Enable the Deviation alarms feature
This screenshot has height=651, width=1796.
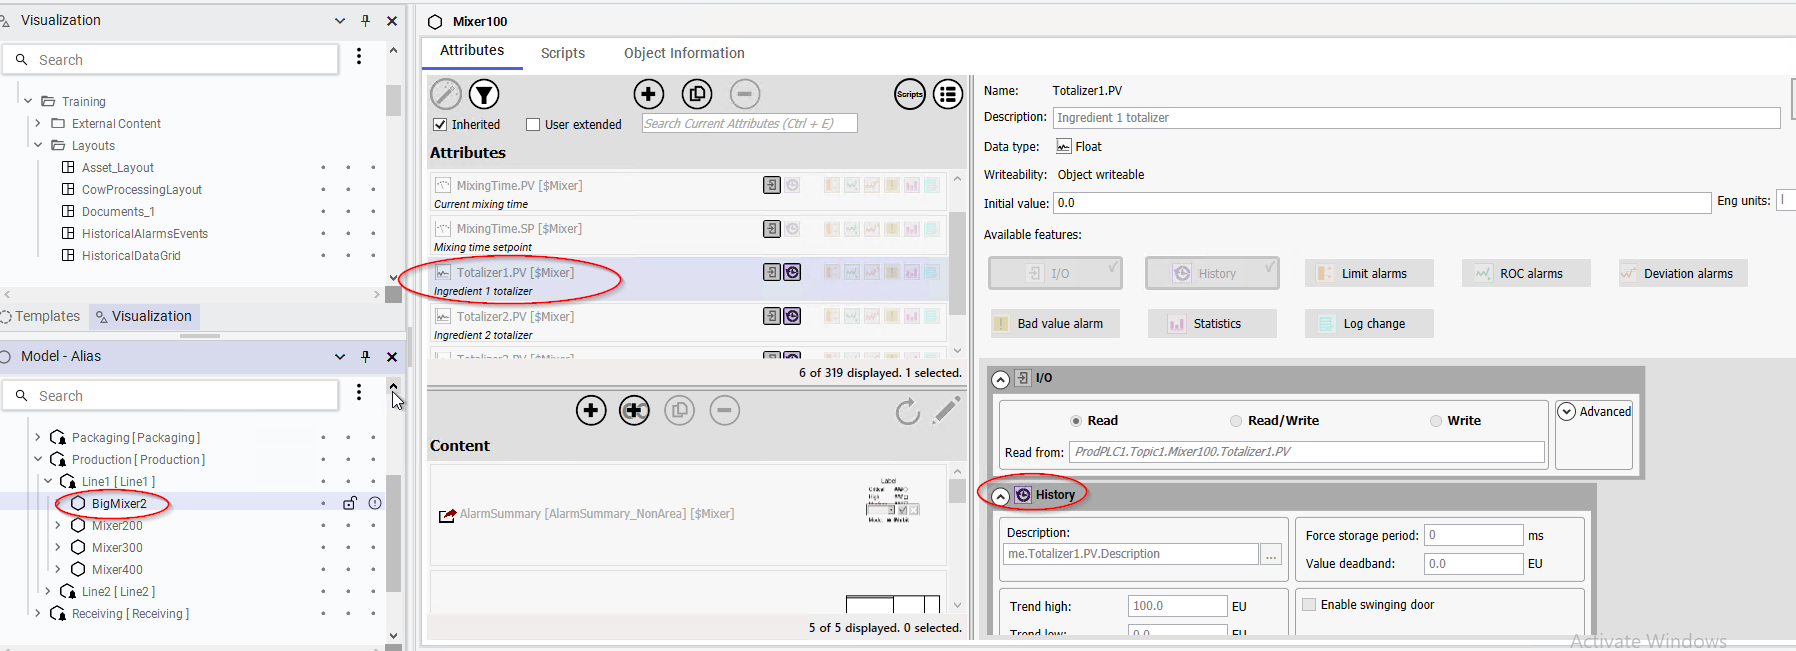click(1683, 273)
